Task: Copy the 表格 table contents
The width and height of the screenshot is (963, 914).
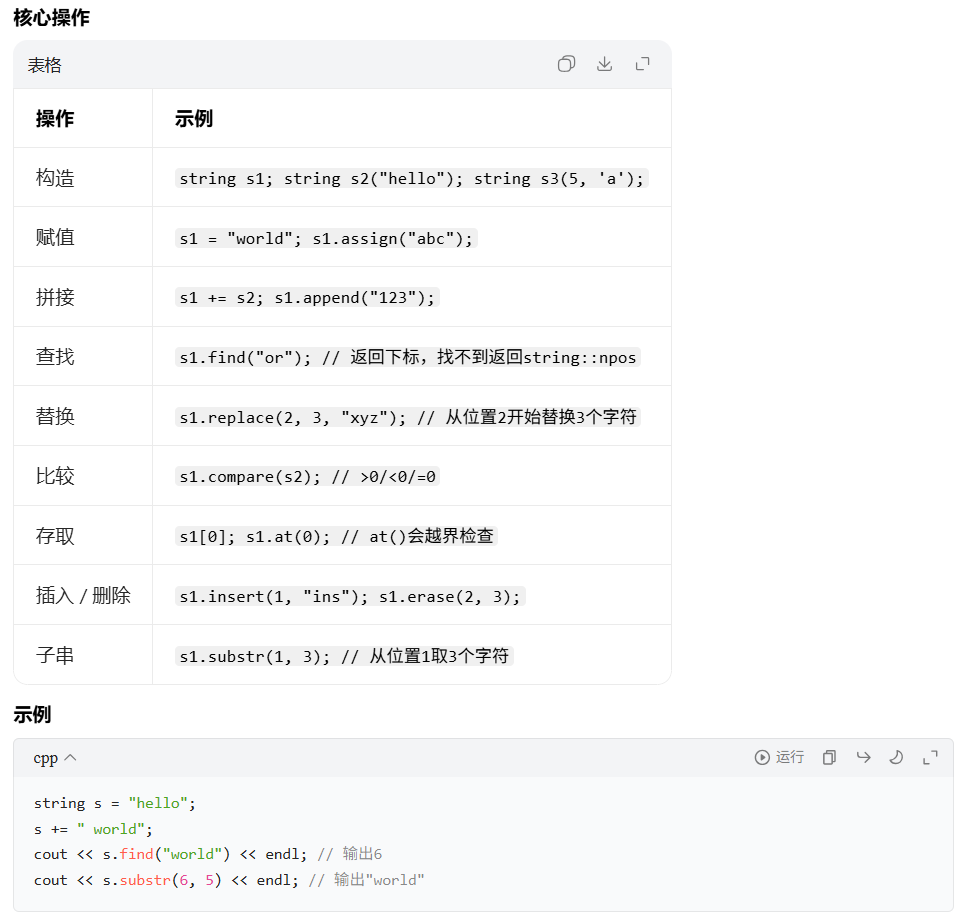Action: (566, 64)
